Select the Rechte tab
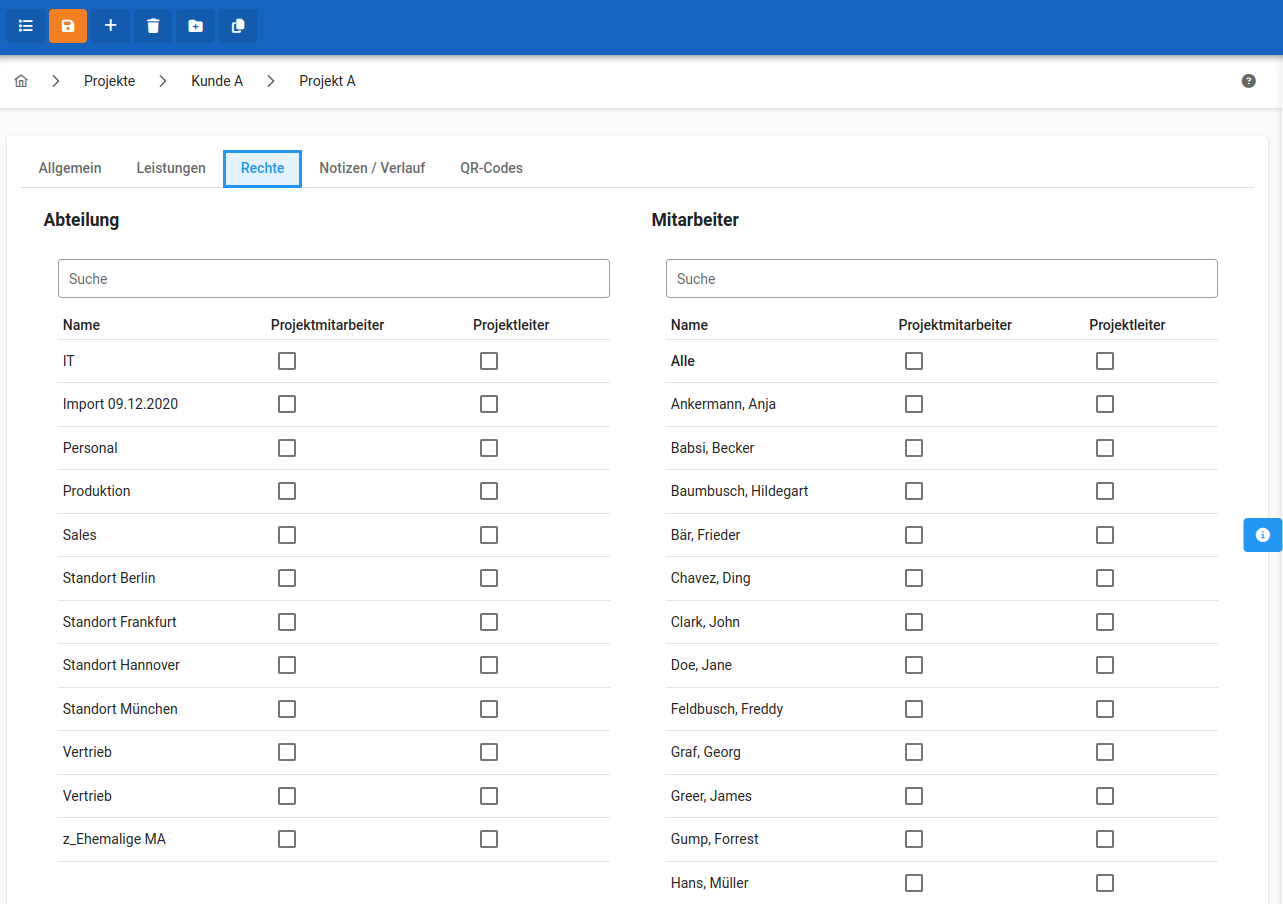The width and height of the screenshot is (1283, 904). (263, 168)
